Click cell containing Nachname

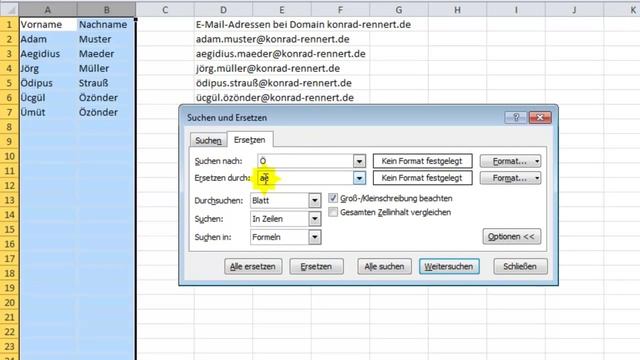(106, 24)
